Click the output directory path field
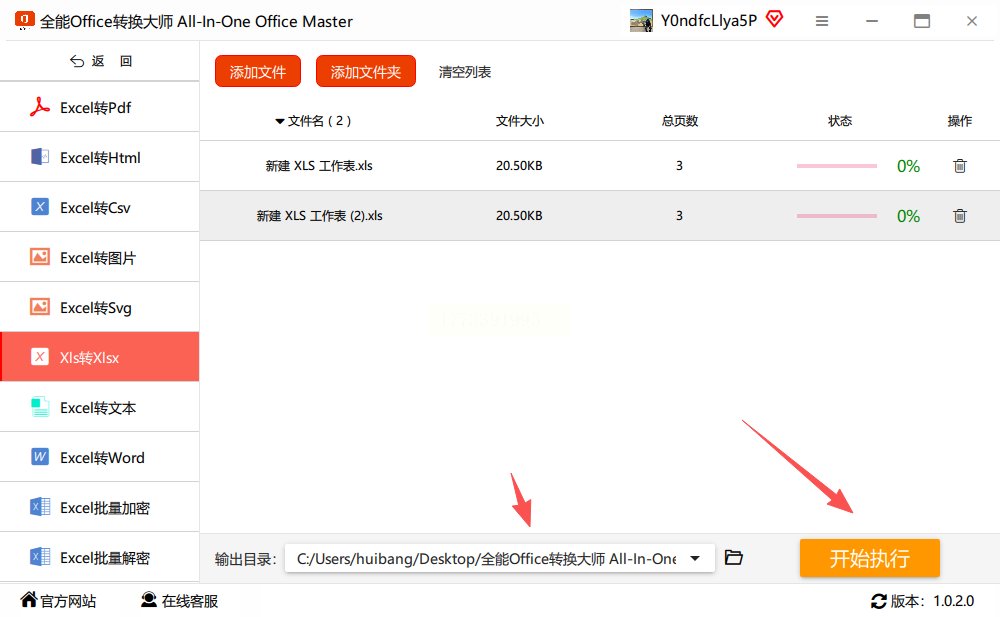The width and height of the screenshot is (1000, 617). [x=499, y=558]
